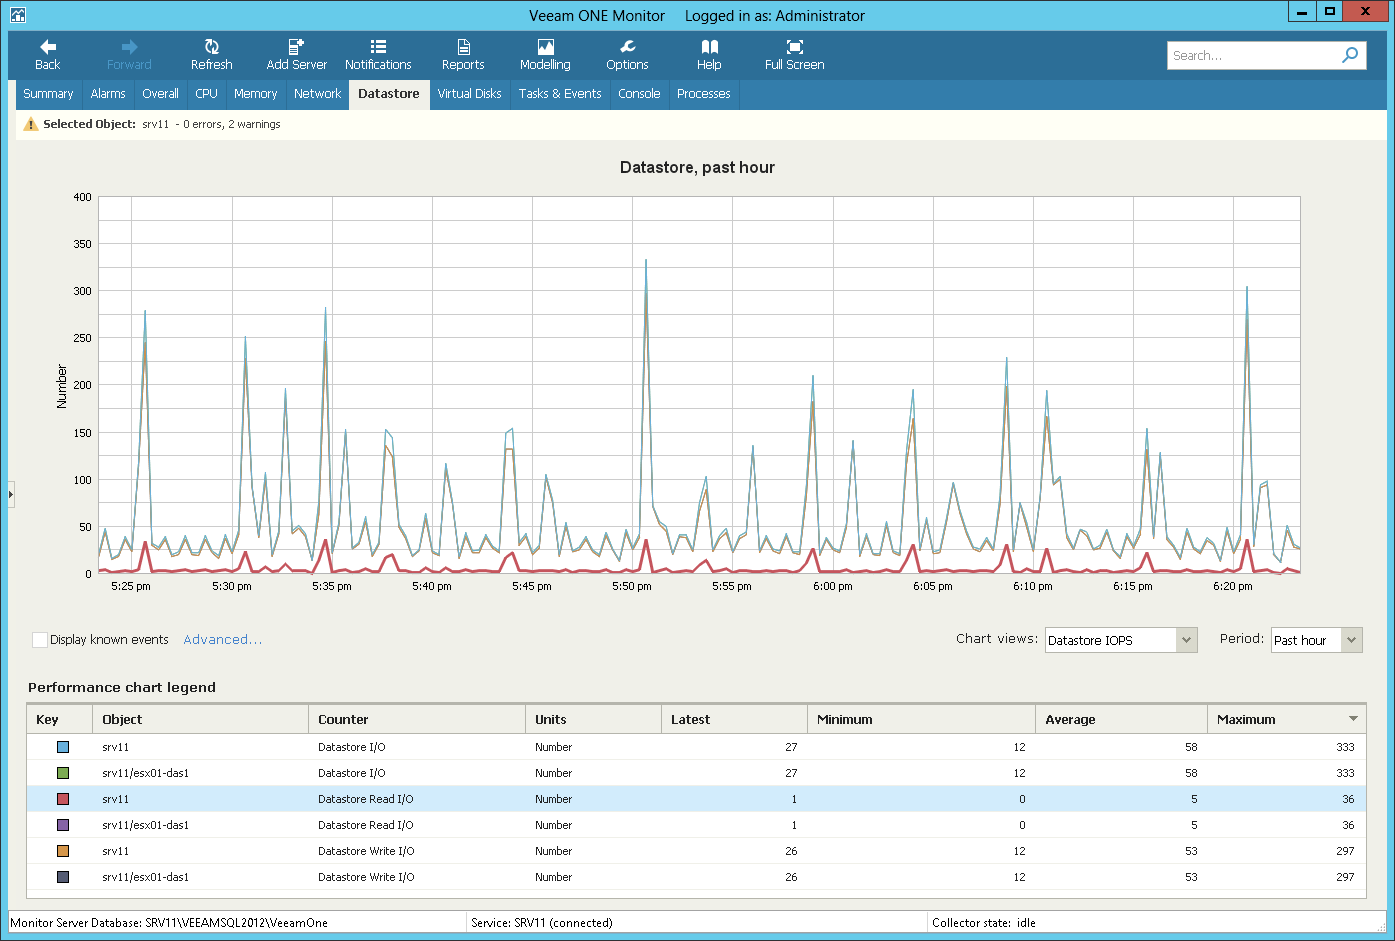Open the Reports toolbar item
Viewport: 1395px width, 941px height.
click(x=463, y=55)
